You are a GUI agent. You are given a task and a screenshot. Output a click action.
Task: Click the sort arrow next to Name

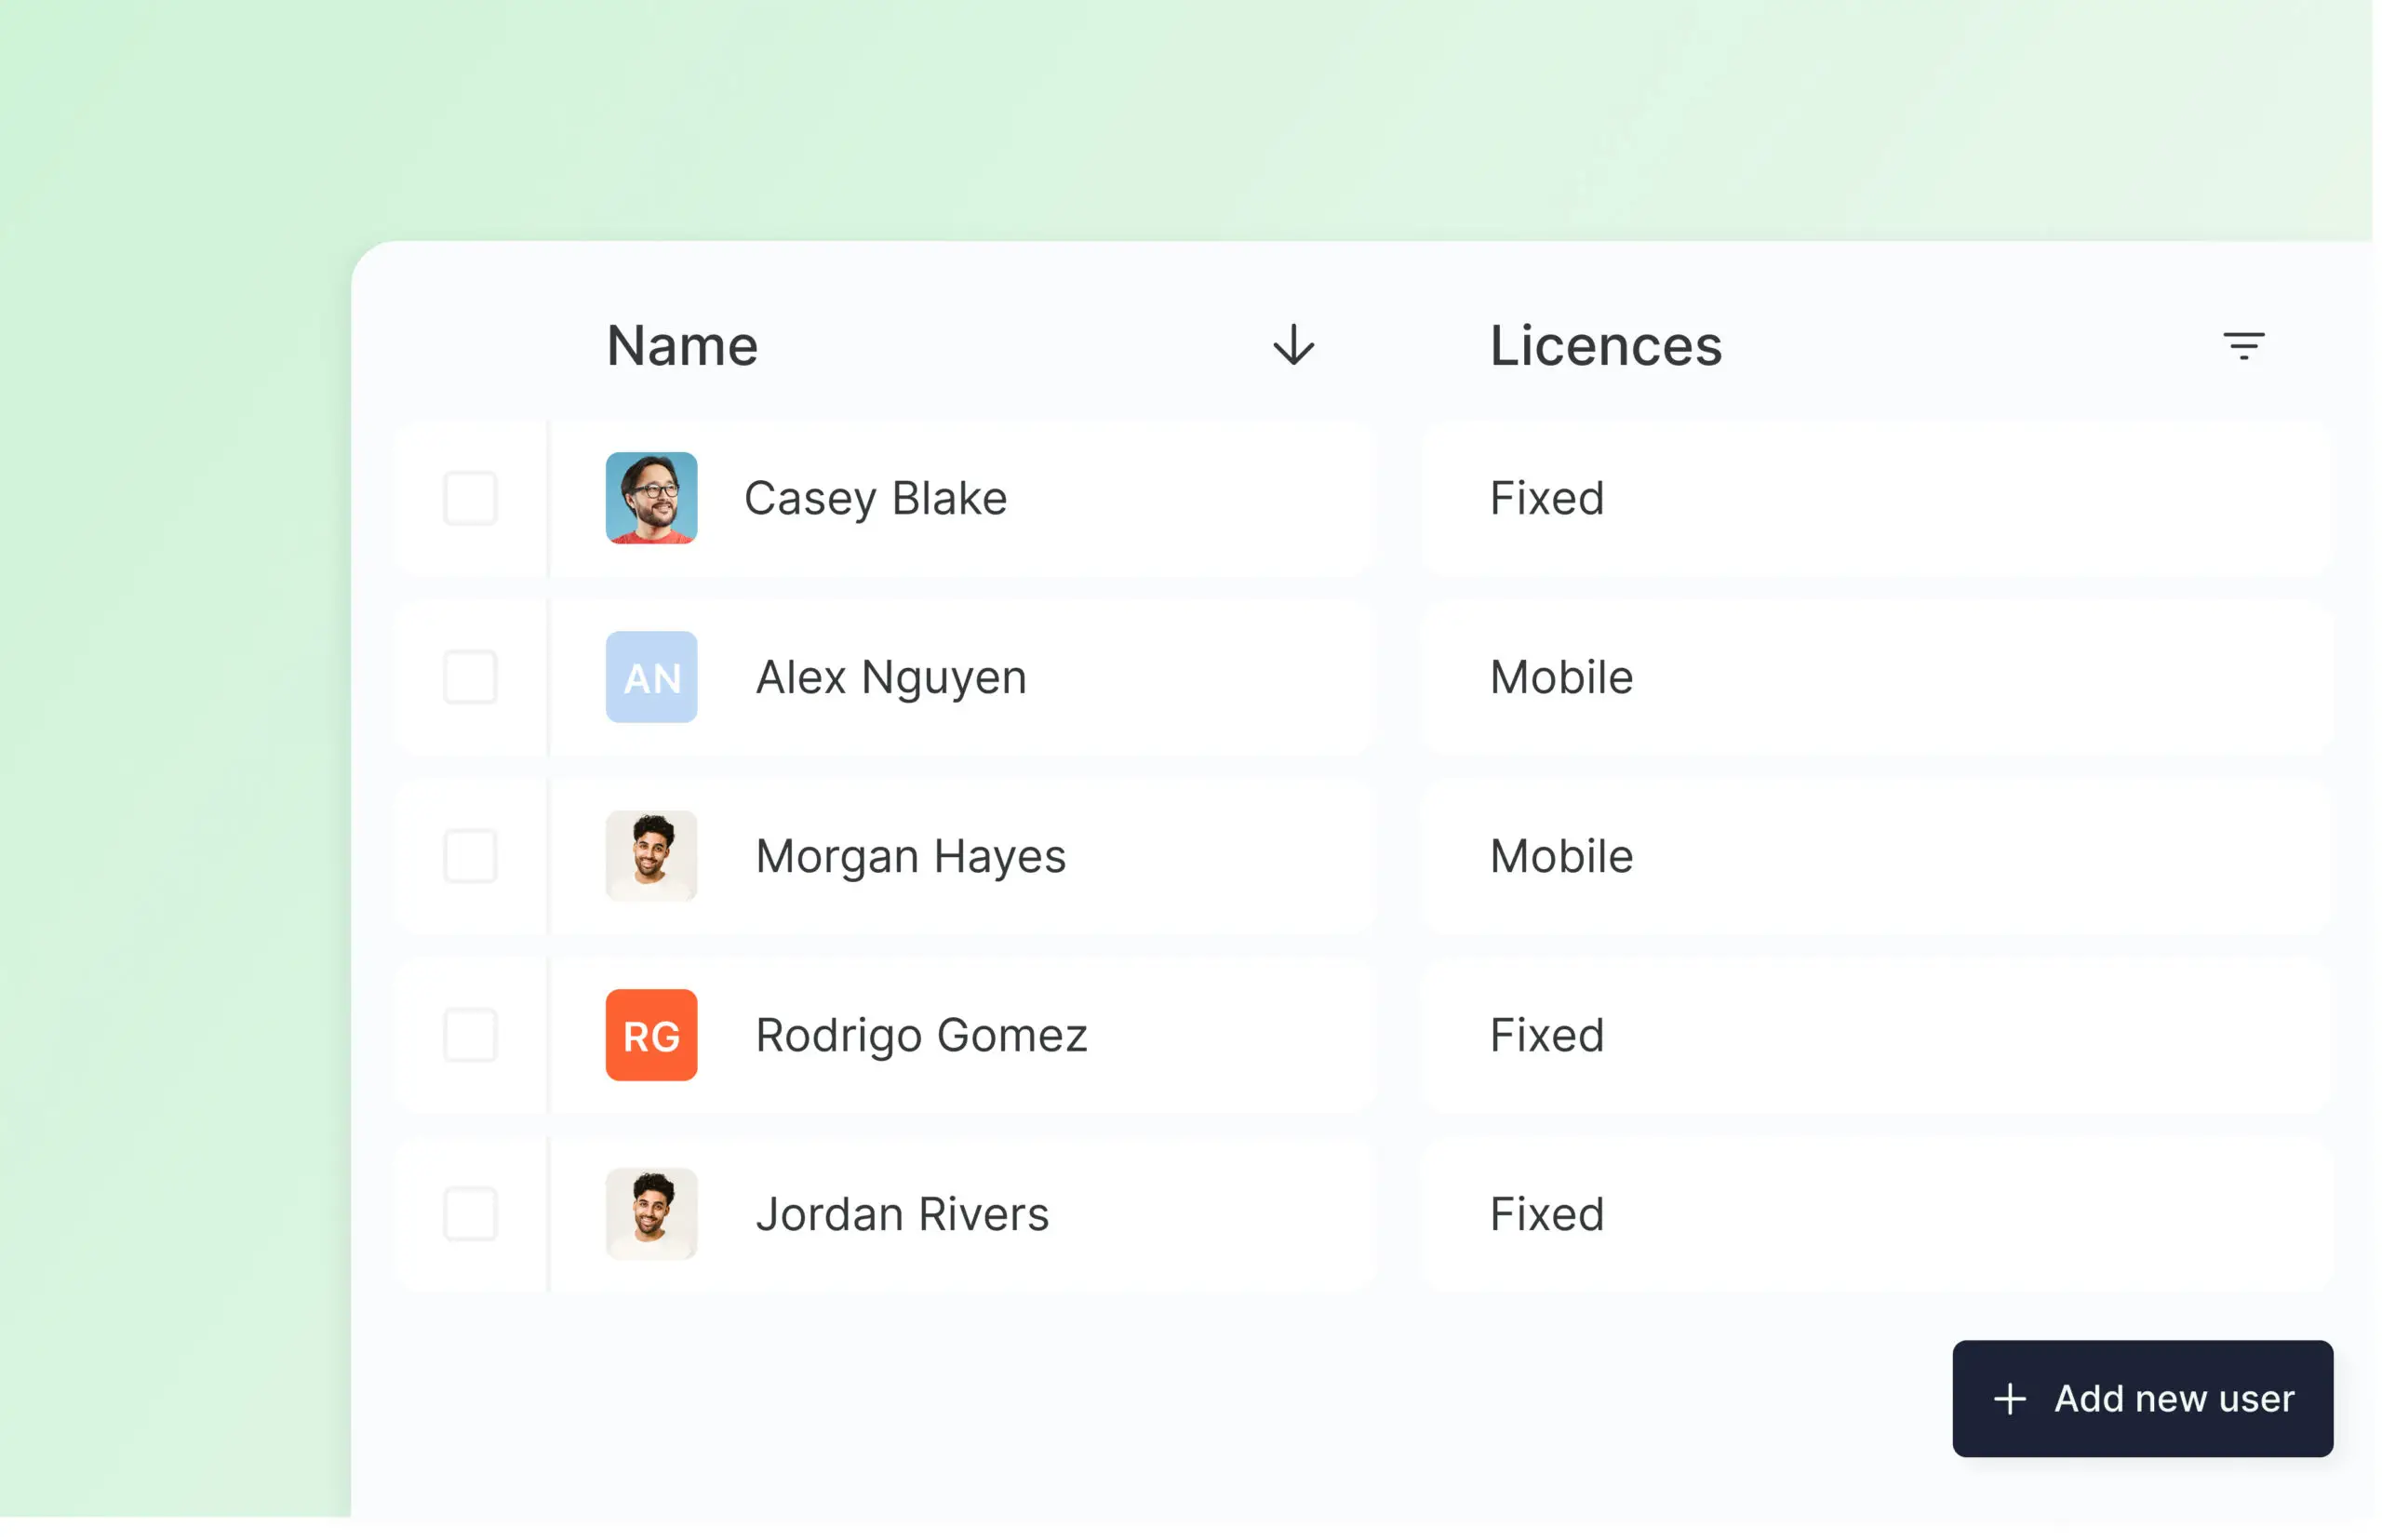(x=1293, y=346)
